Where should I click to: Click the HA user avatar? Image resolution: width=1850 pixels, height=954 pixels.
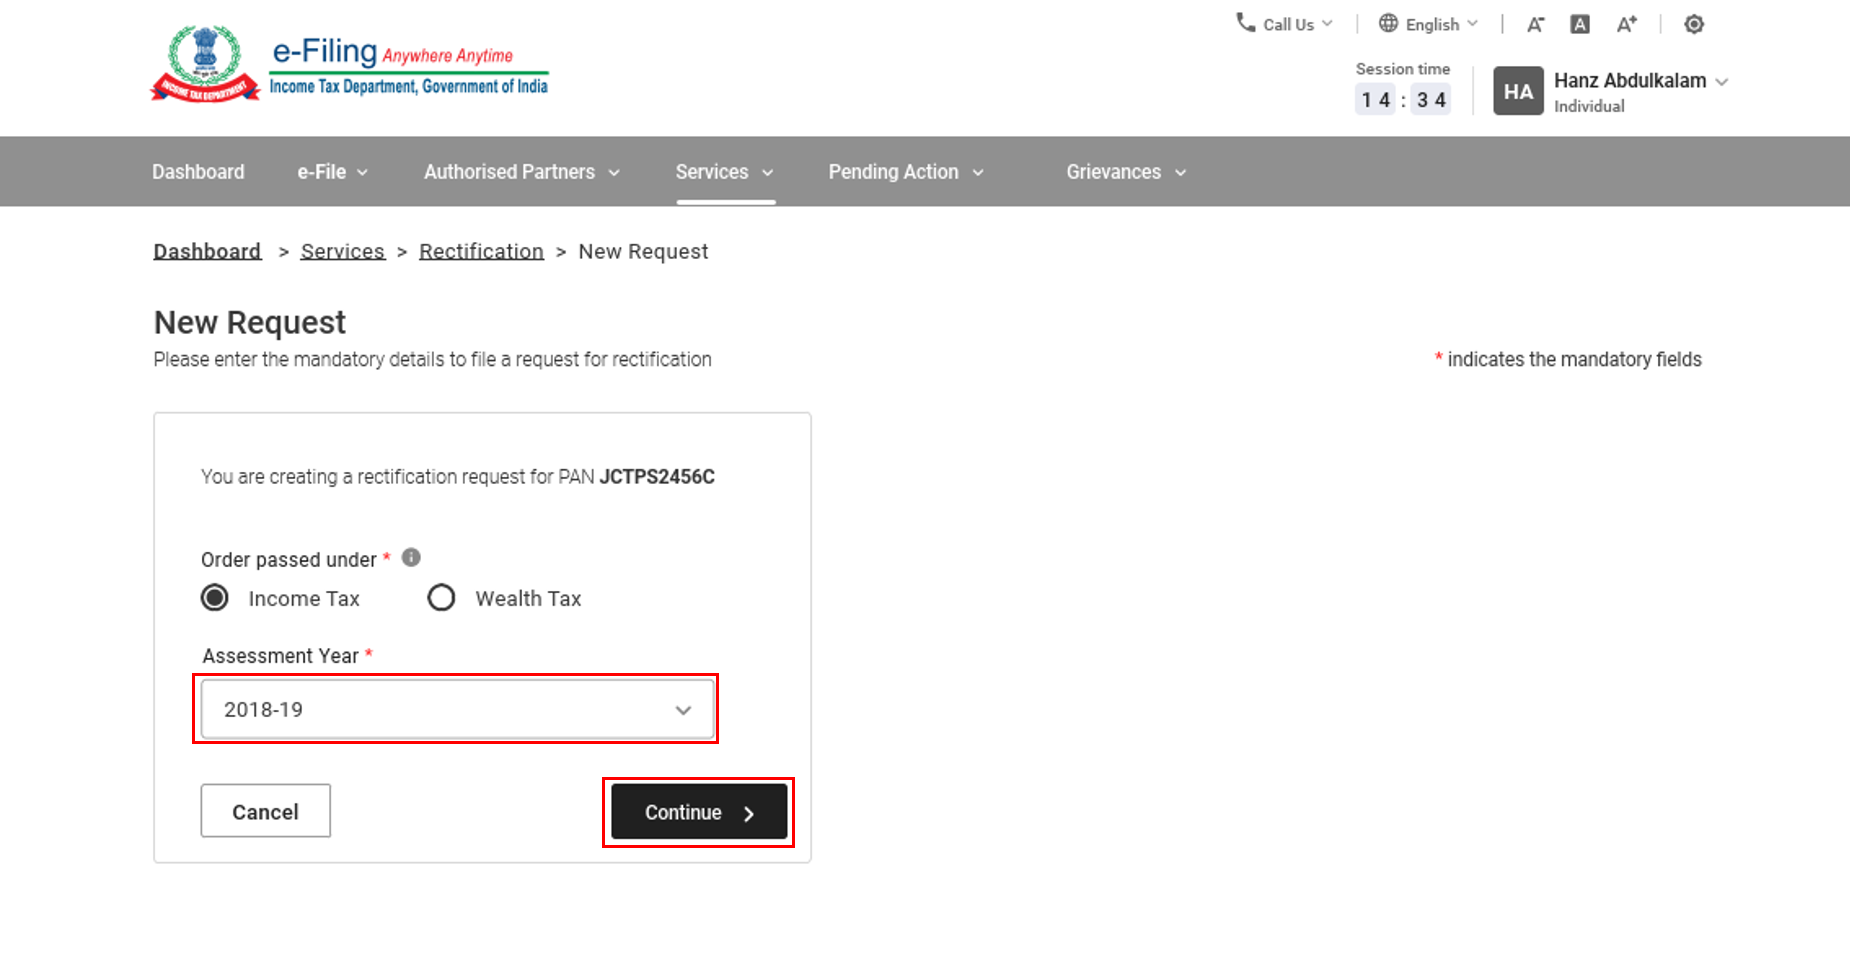click(1518, 91)
